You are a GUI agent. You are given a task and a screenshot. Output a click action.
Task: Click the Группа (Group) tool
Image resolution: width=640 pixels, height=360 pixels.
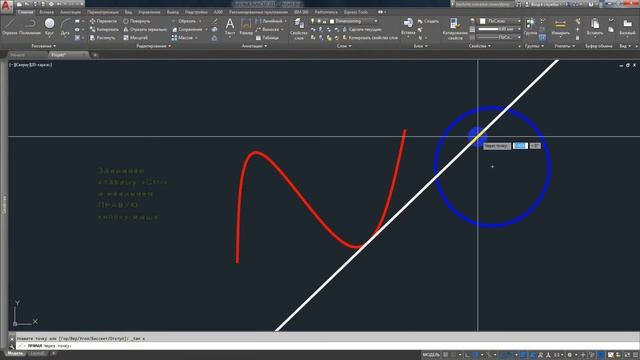pos(530,27)
